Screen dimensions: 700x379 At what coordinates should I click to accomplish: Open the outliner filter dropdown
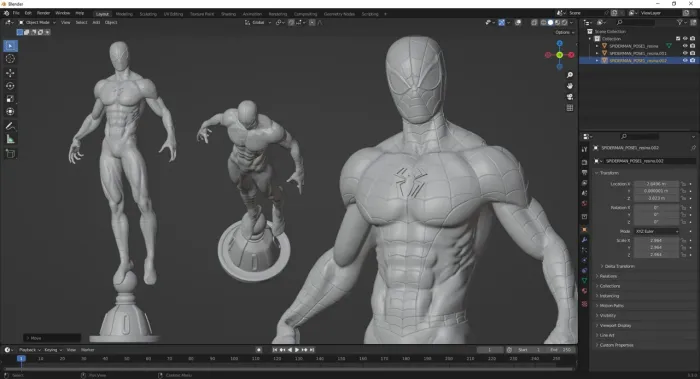point(681,22)
